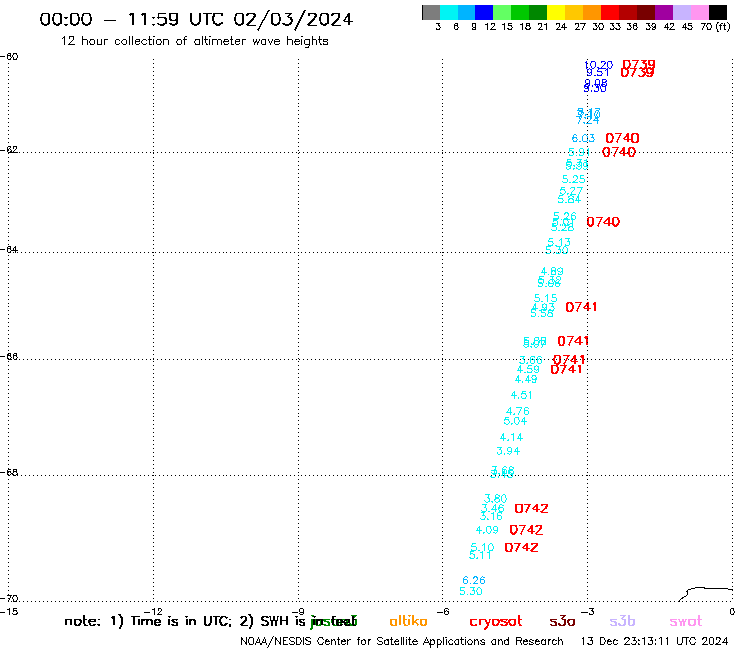The height and width of the screenshot is (650, 740).
Task: Click the -68 latitude axis label
Action: (x=9, y=473)
